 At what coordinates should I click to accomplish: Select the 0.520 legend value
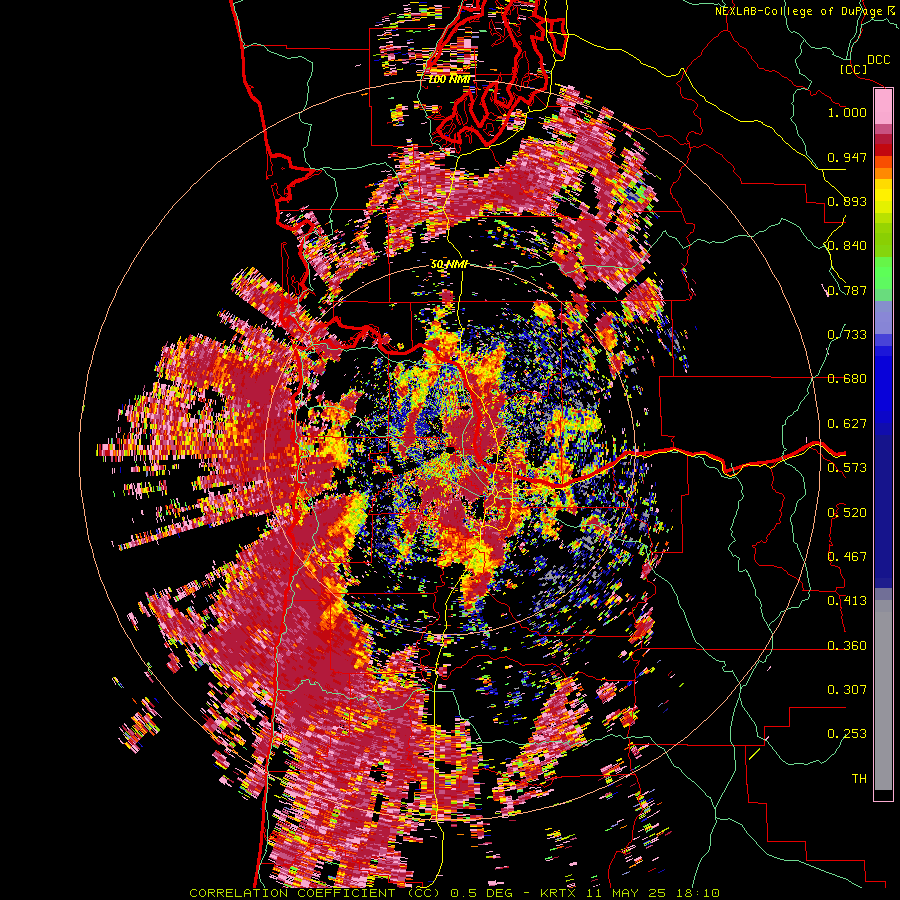pos(847,513)
